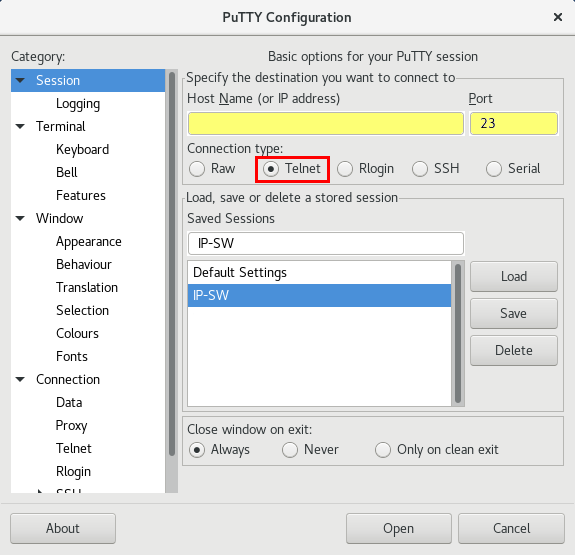
Task: Open Proxy settings
Action: point(72,426)
